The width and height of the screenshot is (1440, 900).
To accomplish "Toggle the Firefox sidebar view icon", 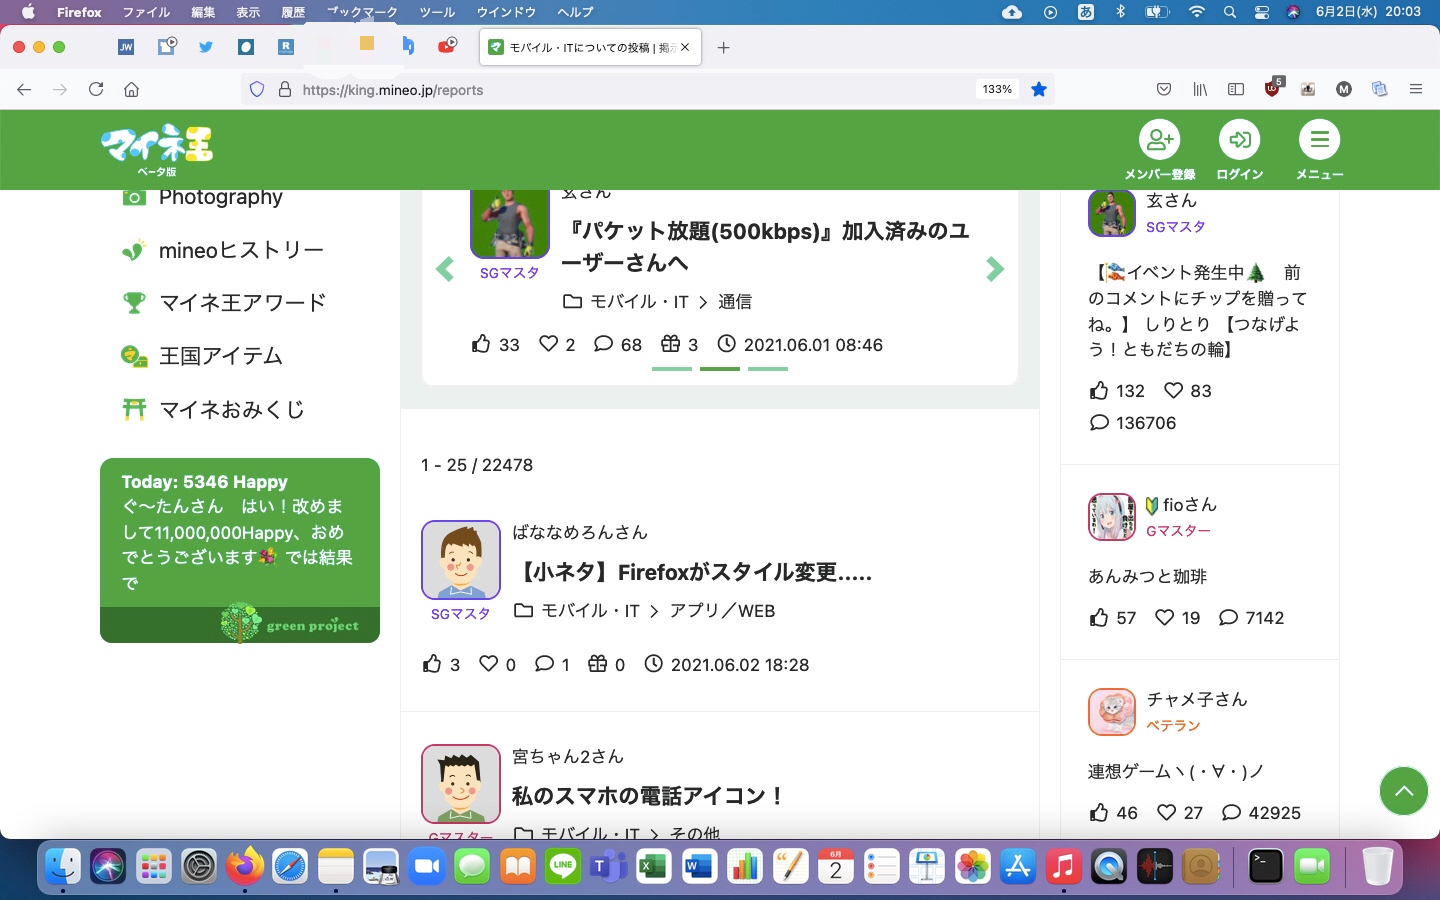I will click(x=1236, y=89).
